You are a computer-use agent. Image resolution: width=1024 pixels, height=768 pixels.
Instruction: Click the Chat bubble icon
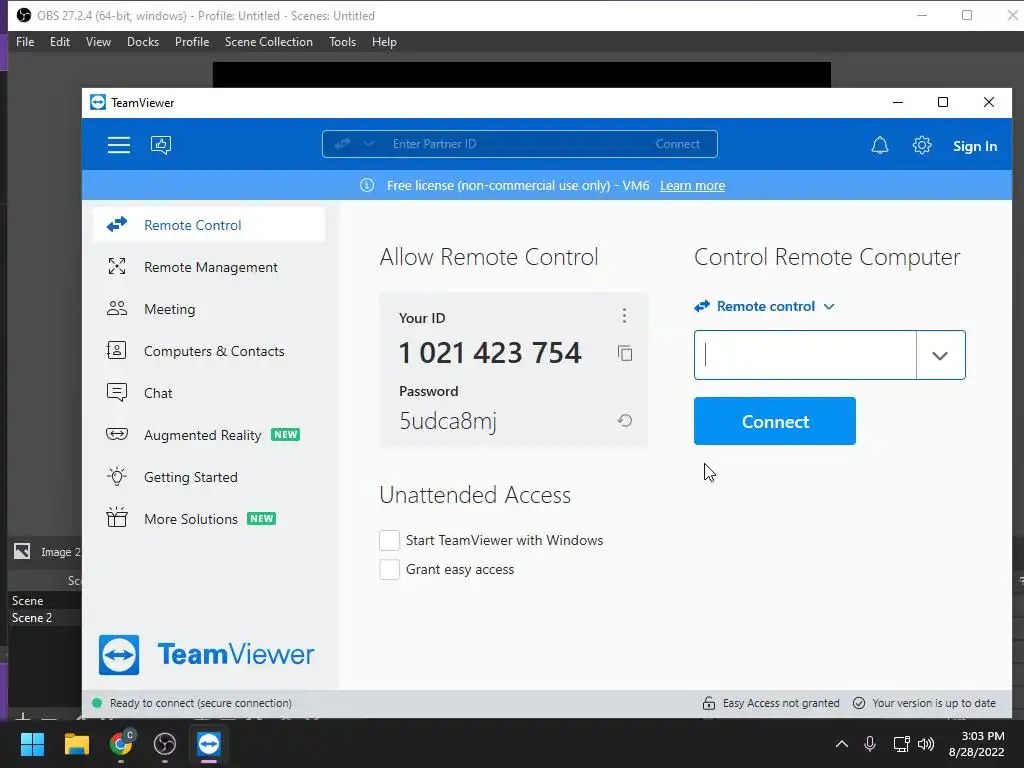click(117, 392)
